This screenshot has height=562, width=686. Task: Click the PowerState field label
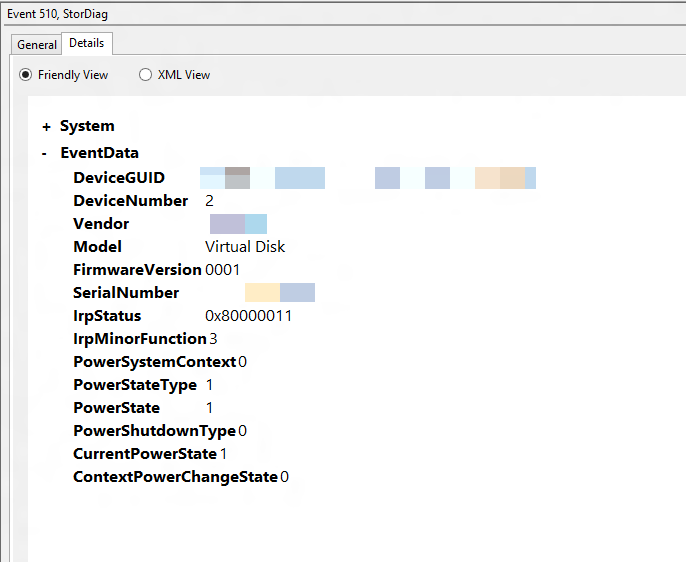point(117,408)
